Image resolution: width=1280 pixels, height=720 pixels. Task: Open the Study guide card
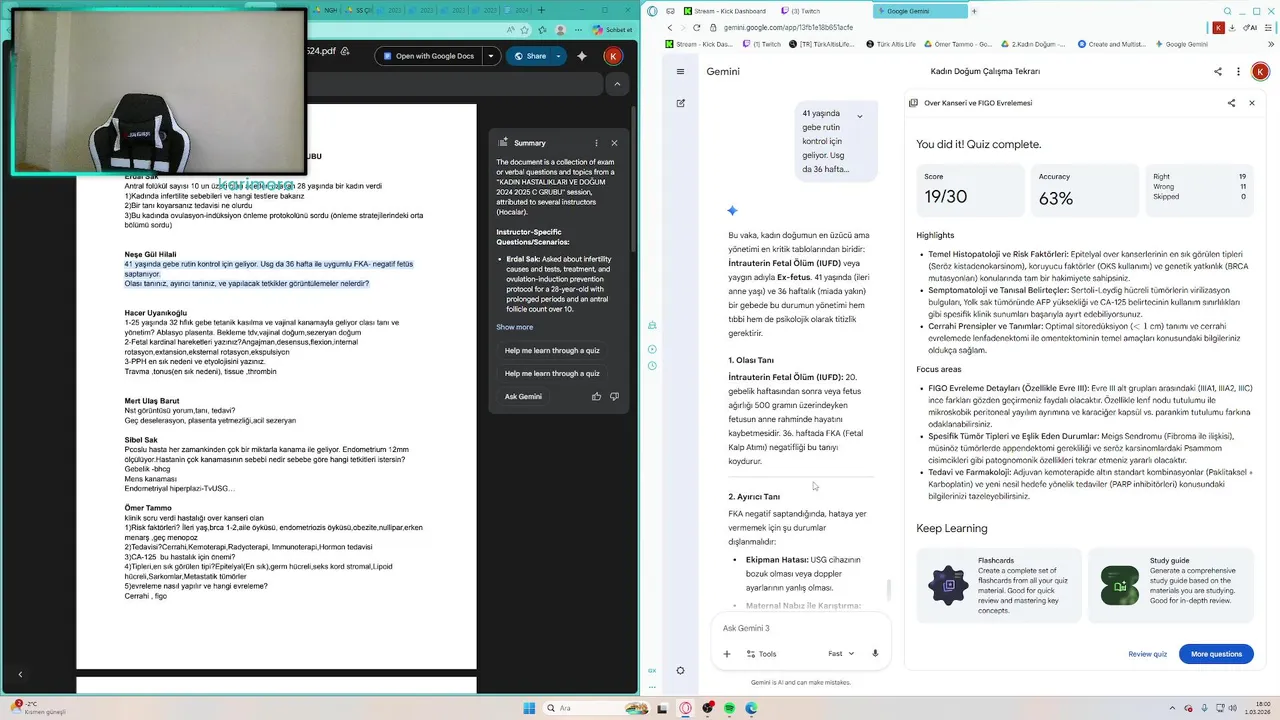(1171, 585)
